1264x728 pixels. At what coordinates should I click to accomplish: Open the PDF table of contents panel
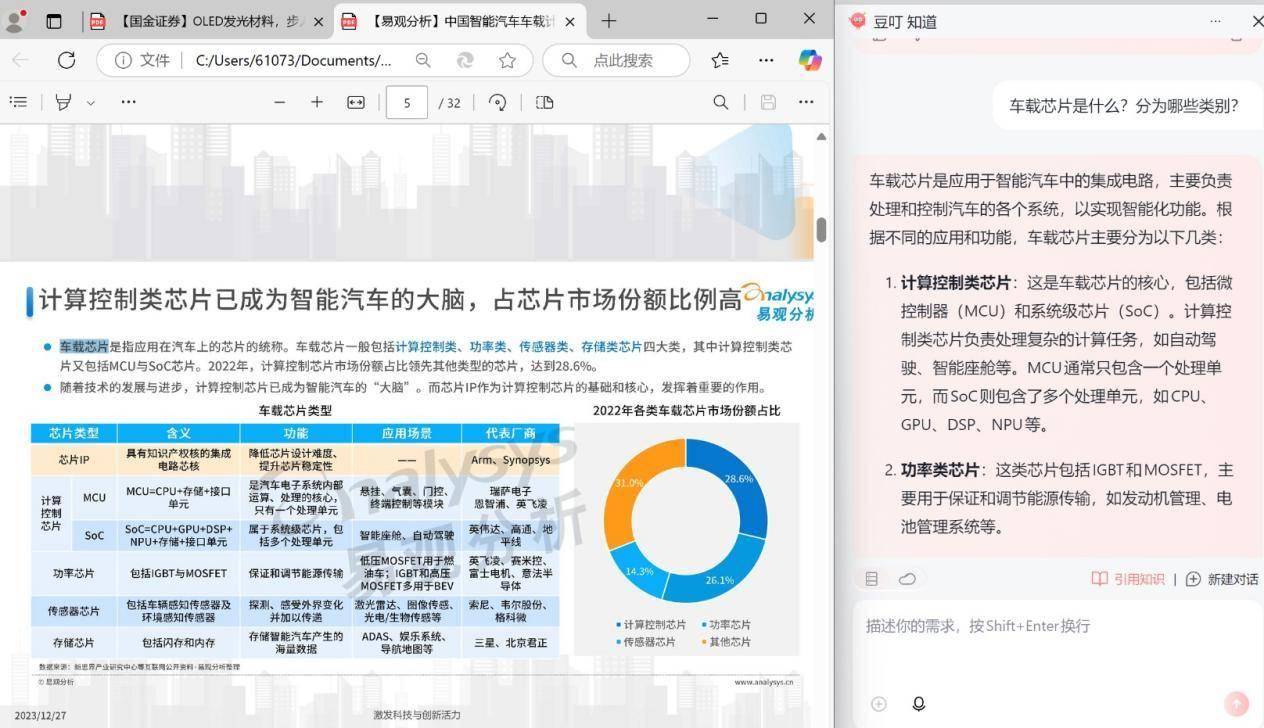(18, 102)
